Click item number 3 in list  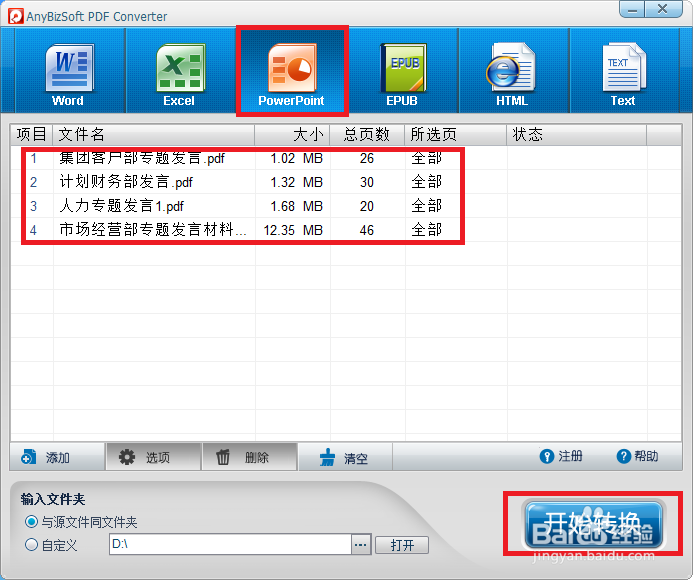34,206
